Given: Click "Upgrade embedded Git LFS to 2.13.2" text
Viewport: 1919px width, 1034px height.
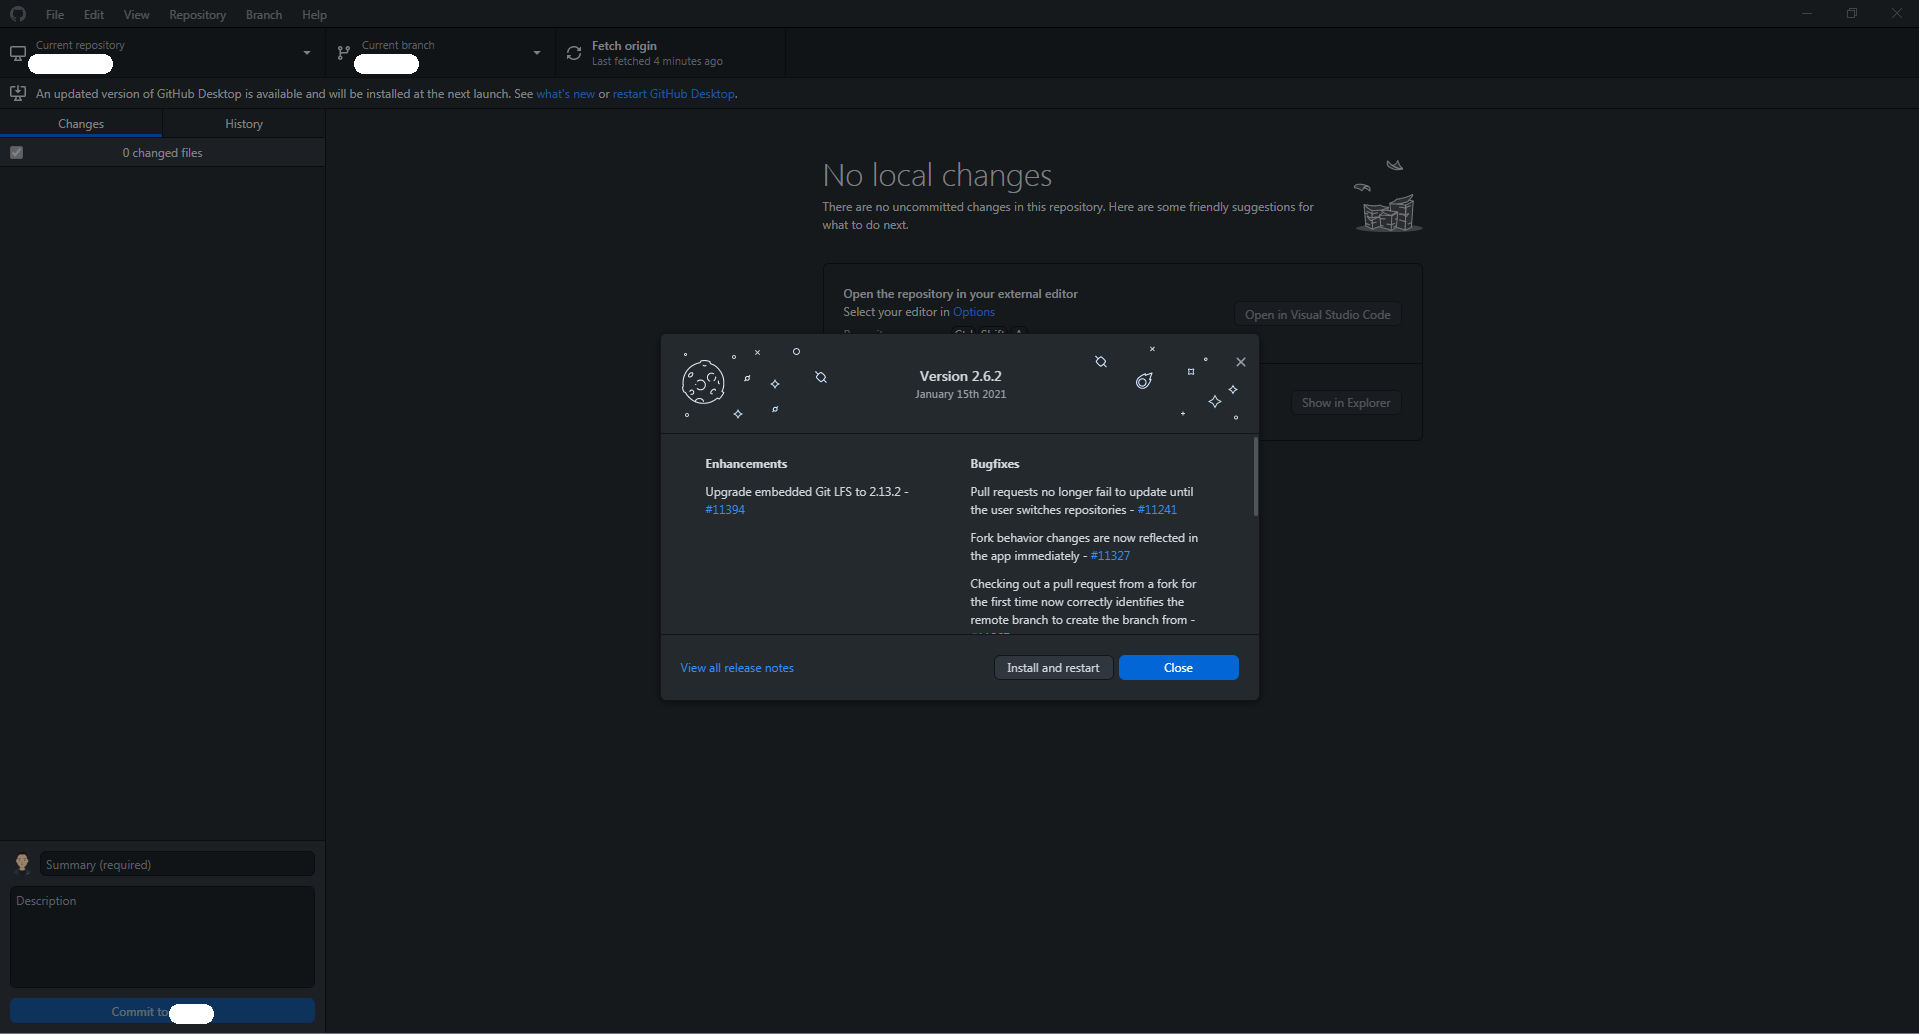Looking at the screenshot, I should coord(803,492).
